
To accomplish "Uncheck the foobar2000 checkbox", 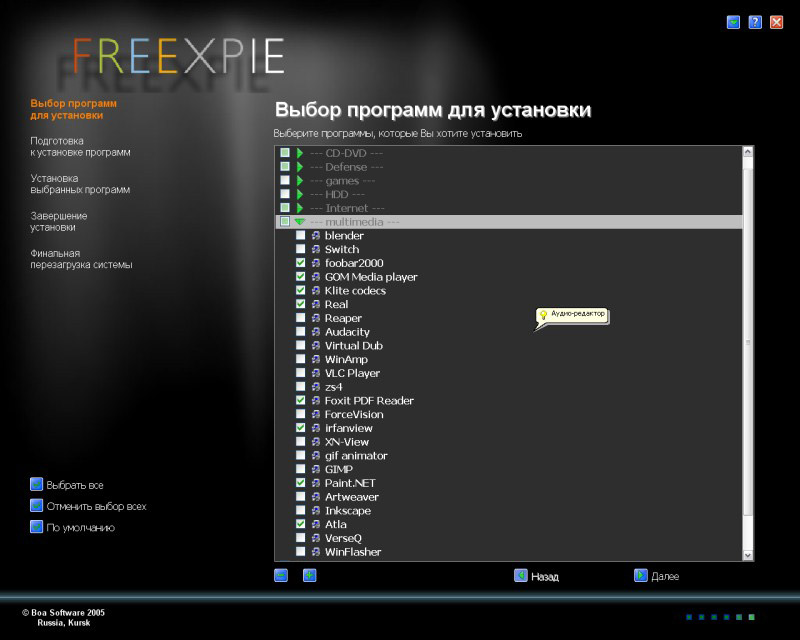I will pyautogui.click(x=301, y=263).
